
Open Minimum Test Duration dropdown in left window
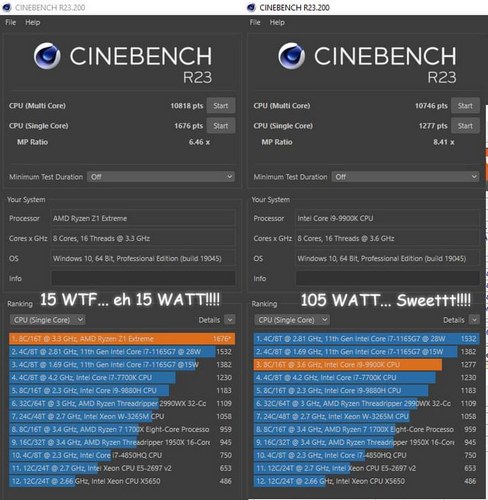coord(161,177)
